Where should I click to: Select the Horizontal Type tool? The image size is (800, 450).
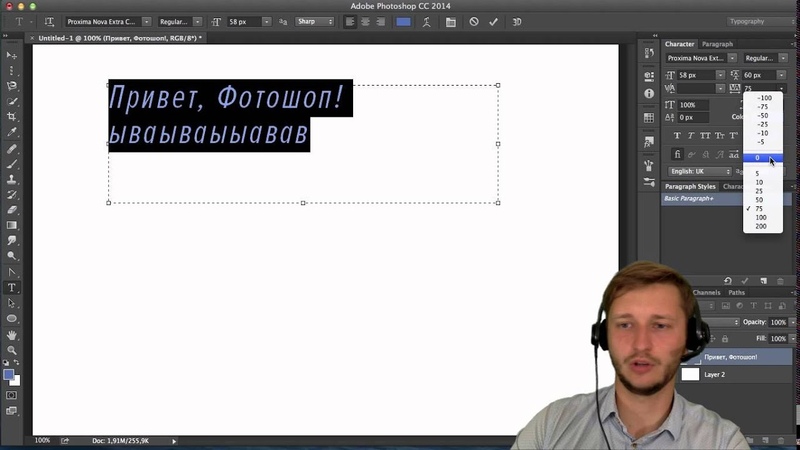12,288
